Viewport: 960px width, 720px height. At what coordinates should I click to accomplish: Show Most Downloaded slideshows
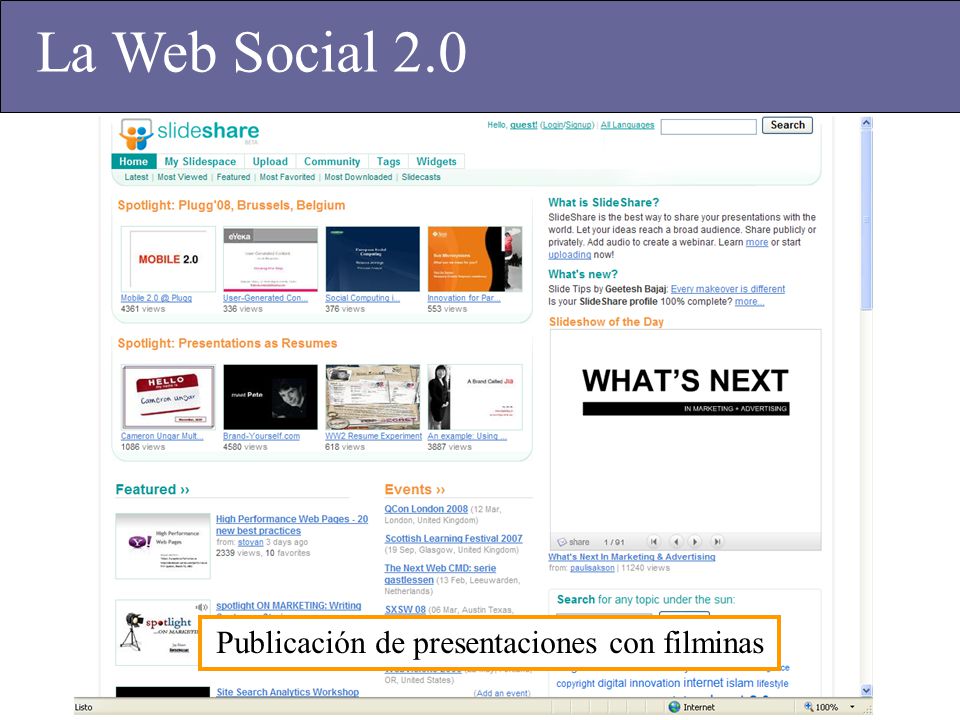tap(358, 177)
